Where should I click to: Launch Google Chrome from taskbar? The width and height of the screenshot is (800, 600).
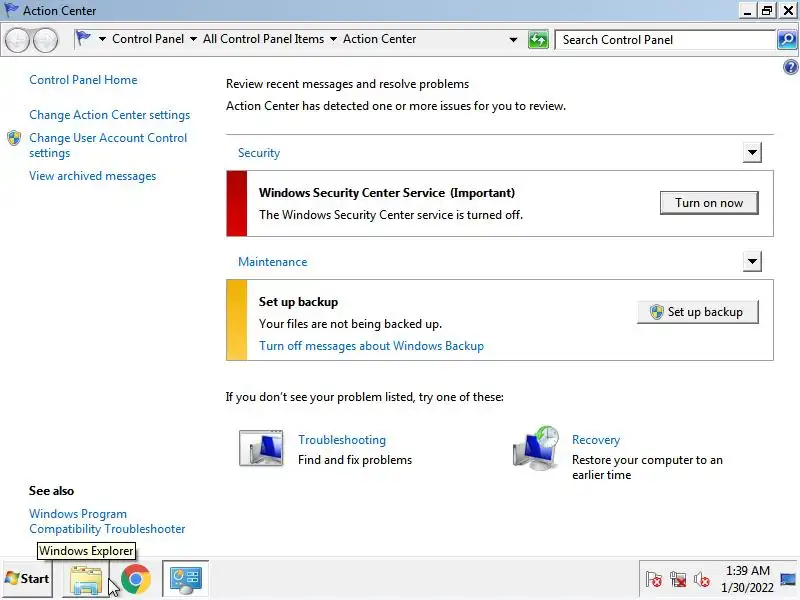136,579
